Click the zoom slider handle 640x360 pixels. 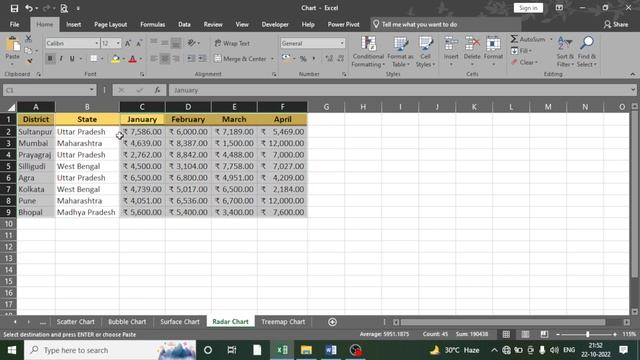pos(588,334)
